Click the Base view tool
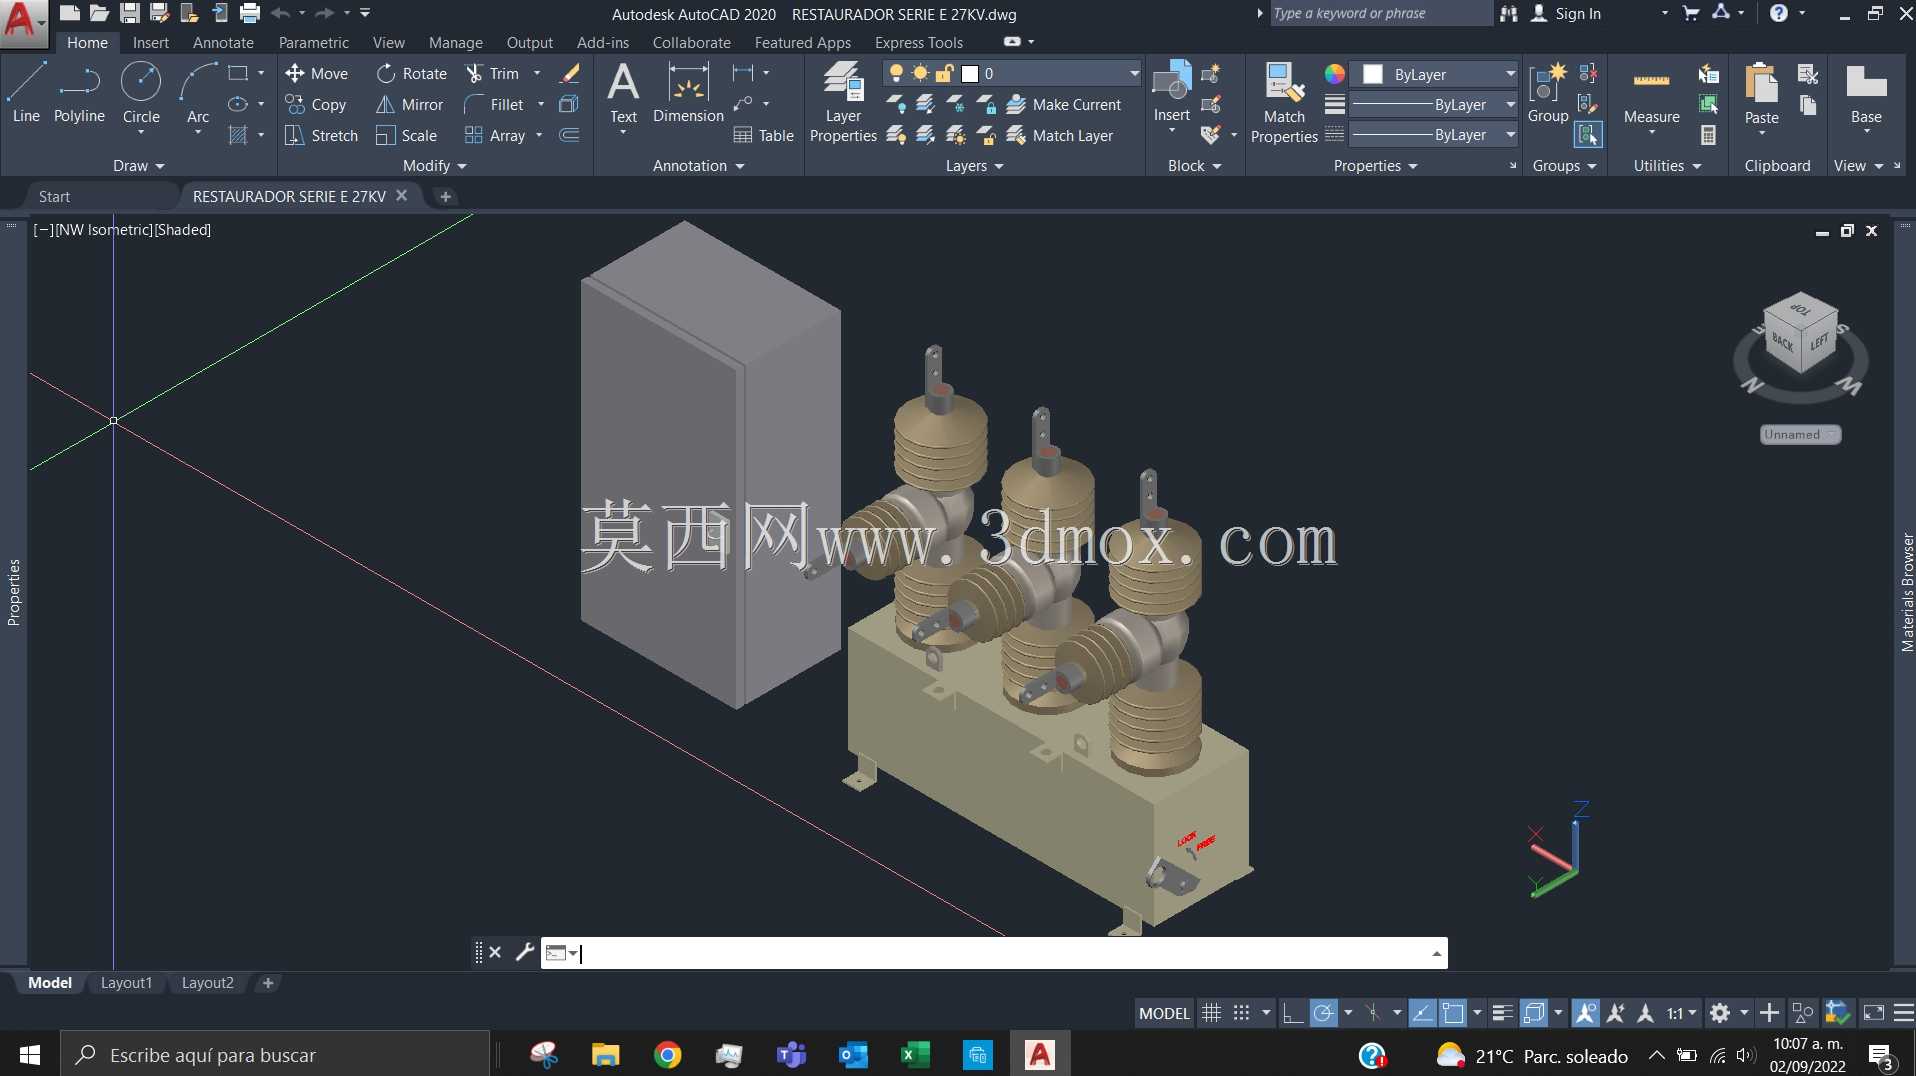Viewport: 1916px width, 1076px height. 1866,93
